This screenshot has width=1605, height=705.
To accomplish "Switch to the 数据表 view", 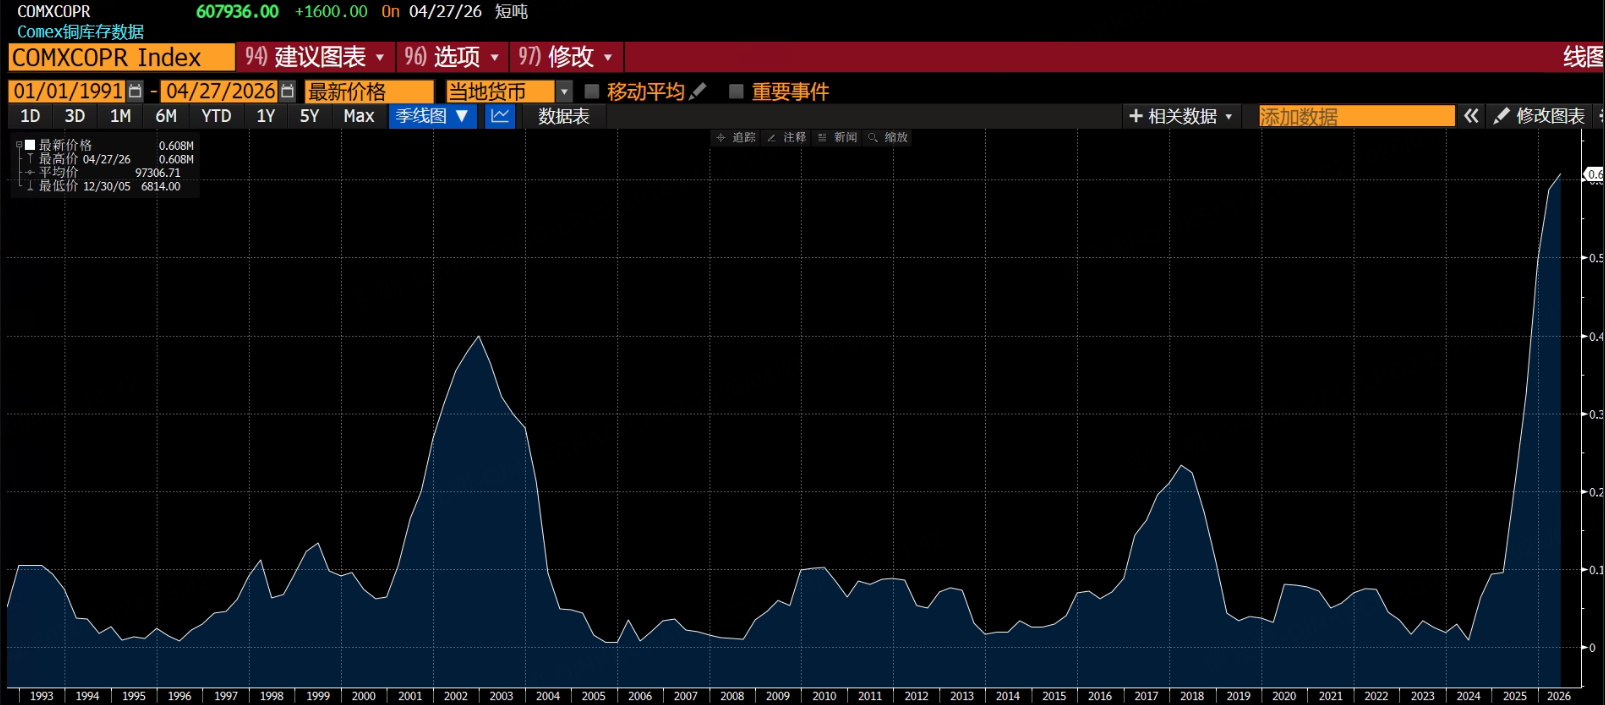I will (x=564, y=116).
